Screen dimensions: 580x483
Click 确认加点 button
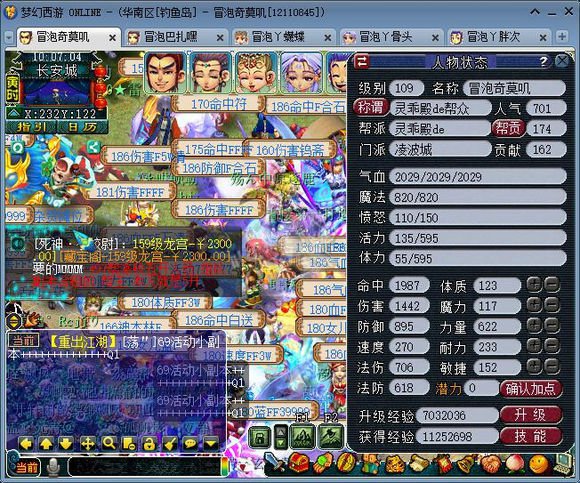tap(531, 389)
